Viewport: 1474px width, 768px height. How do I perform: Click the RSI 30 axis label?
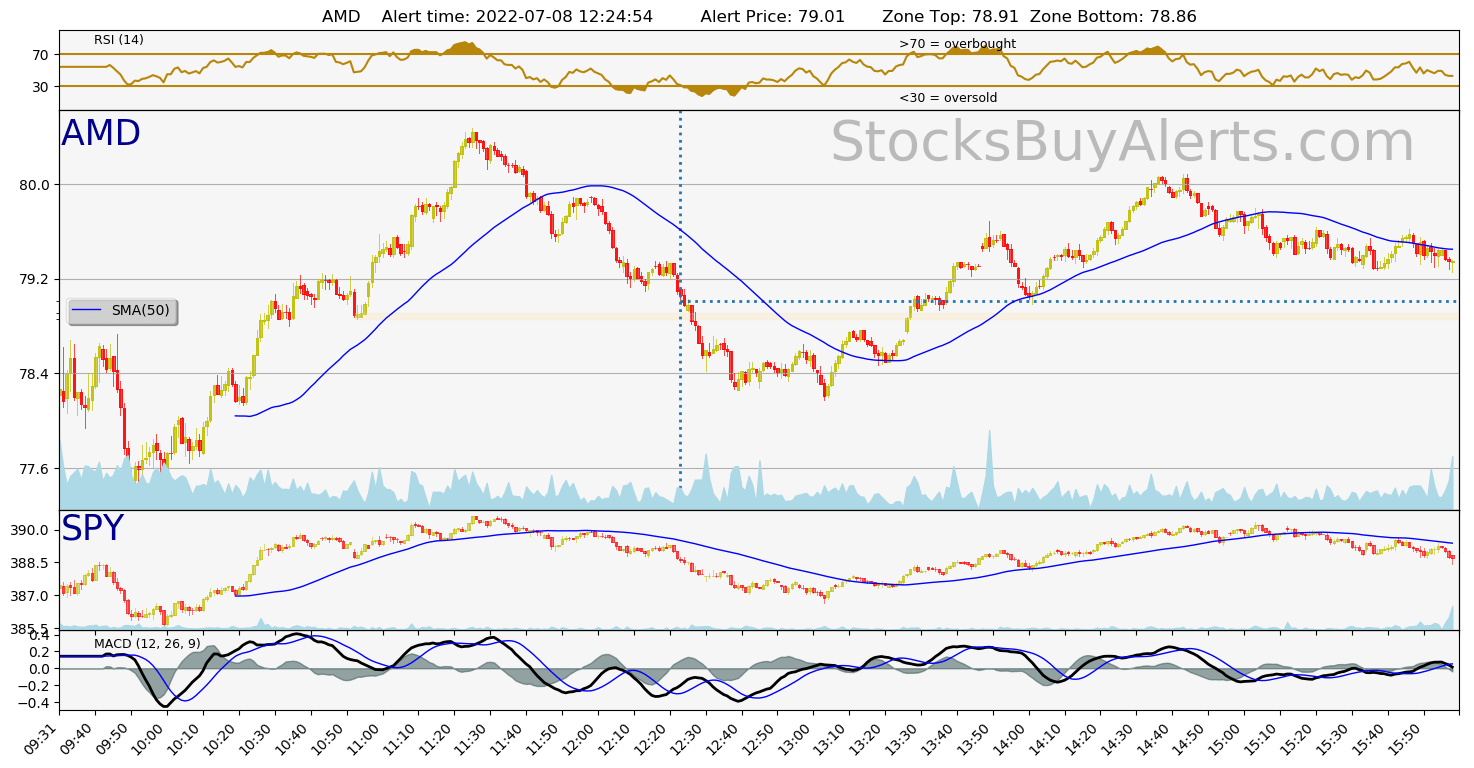pyautogui.click(x=41, y=87)
